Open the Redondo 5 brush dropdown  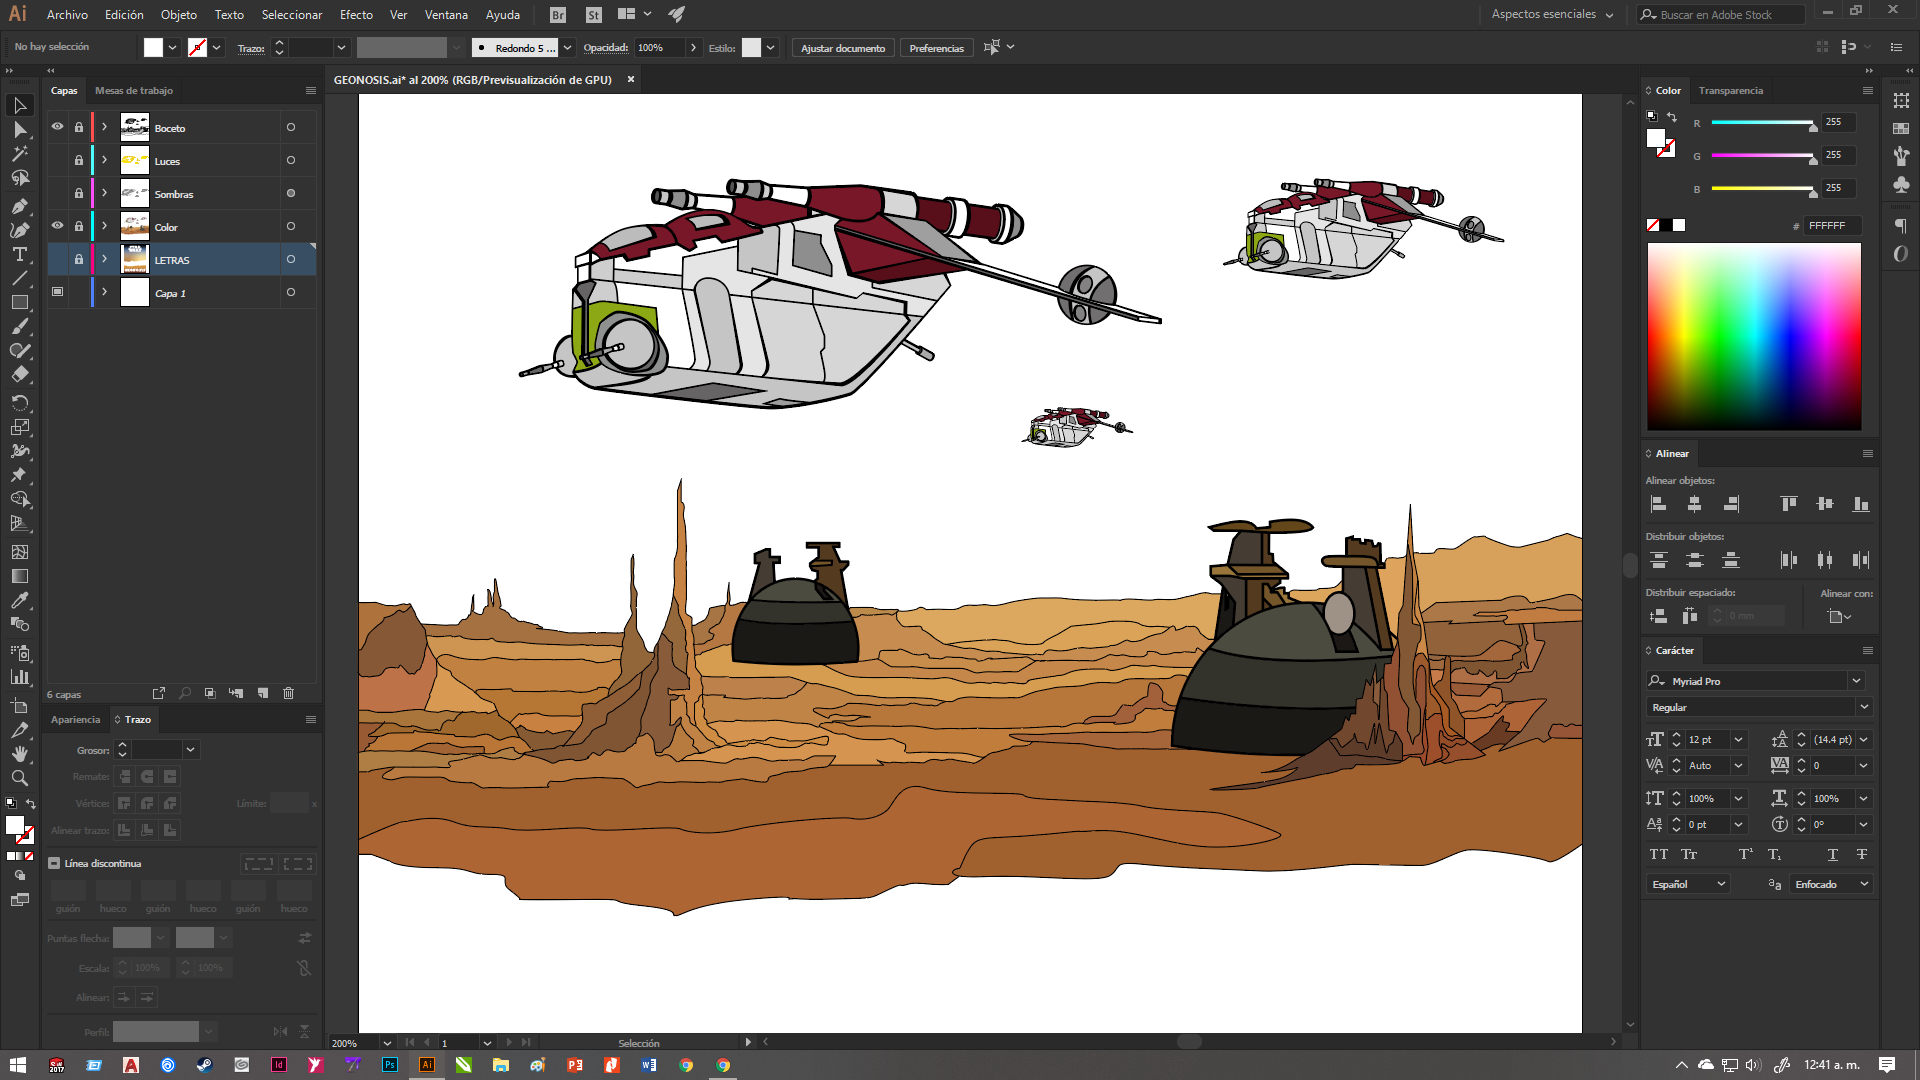567,48
